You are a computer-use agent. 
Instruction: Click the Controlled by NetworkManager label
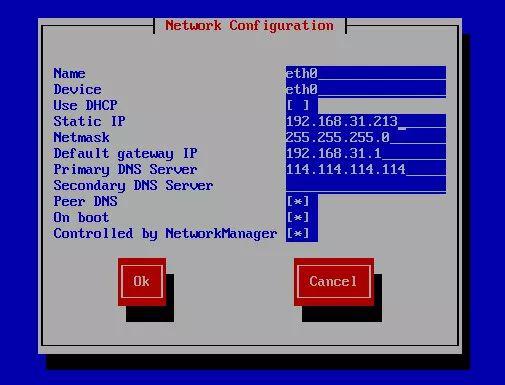[165, 234]
